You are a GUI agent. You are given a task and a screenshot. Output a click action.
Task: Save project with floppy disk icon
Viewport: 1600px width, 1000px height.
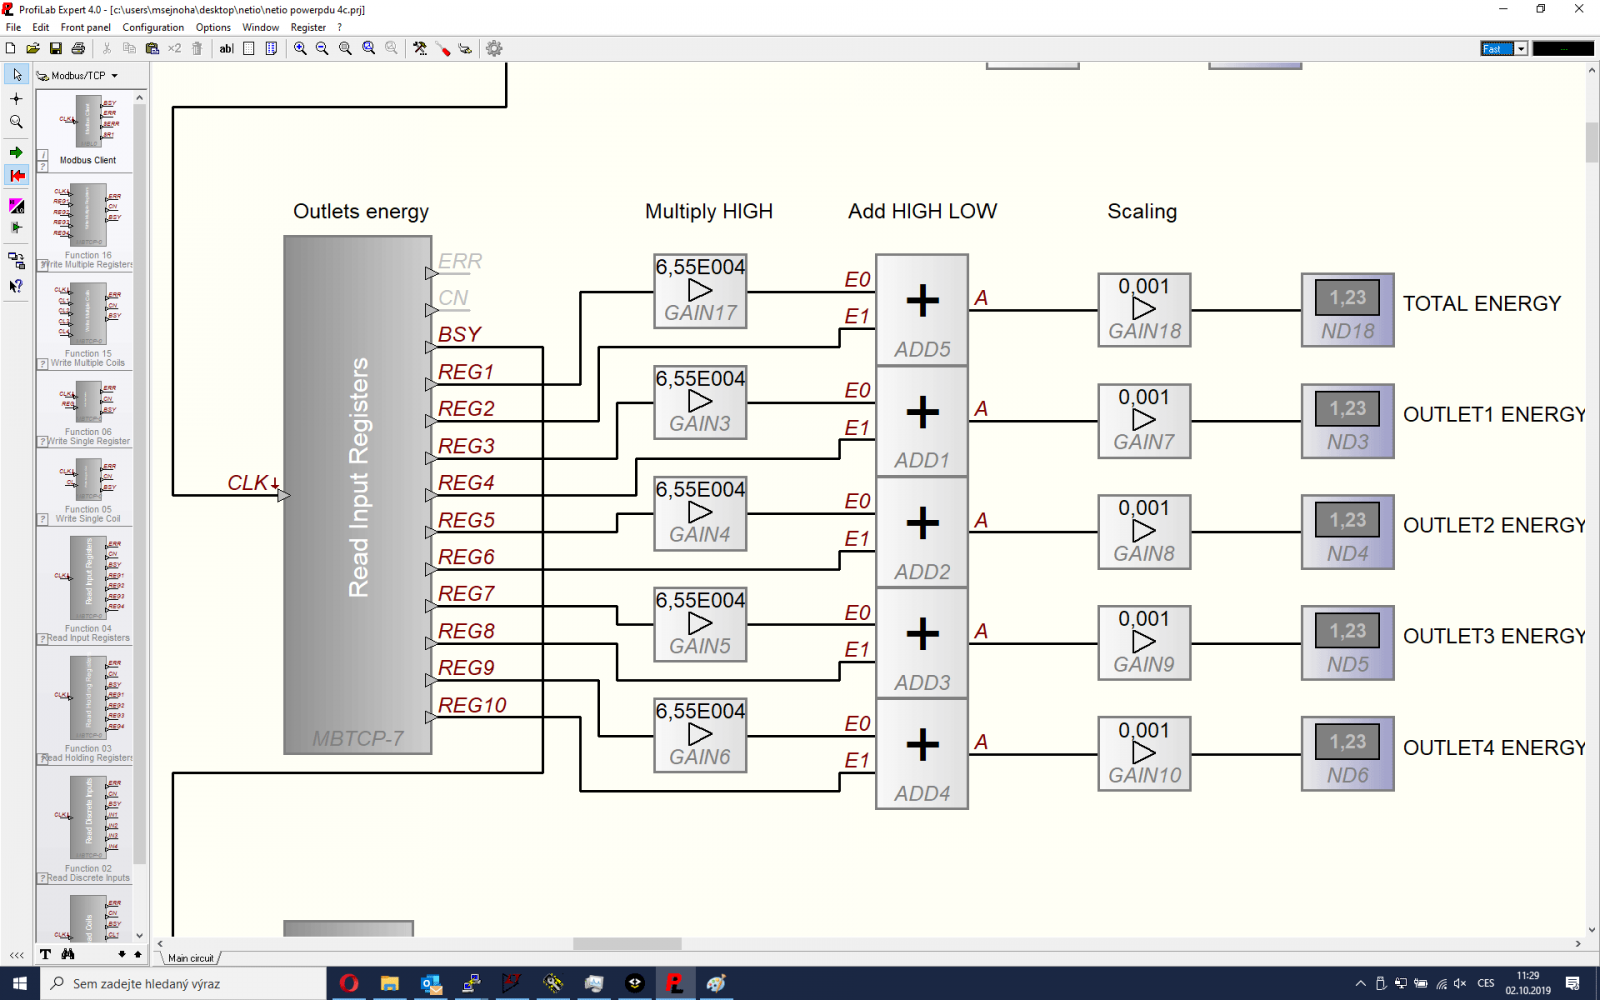(56, 48)
